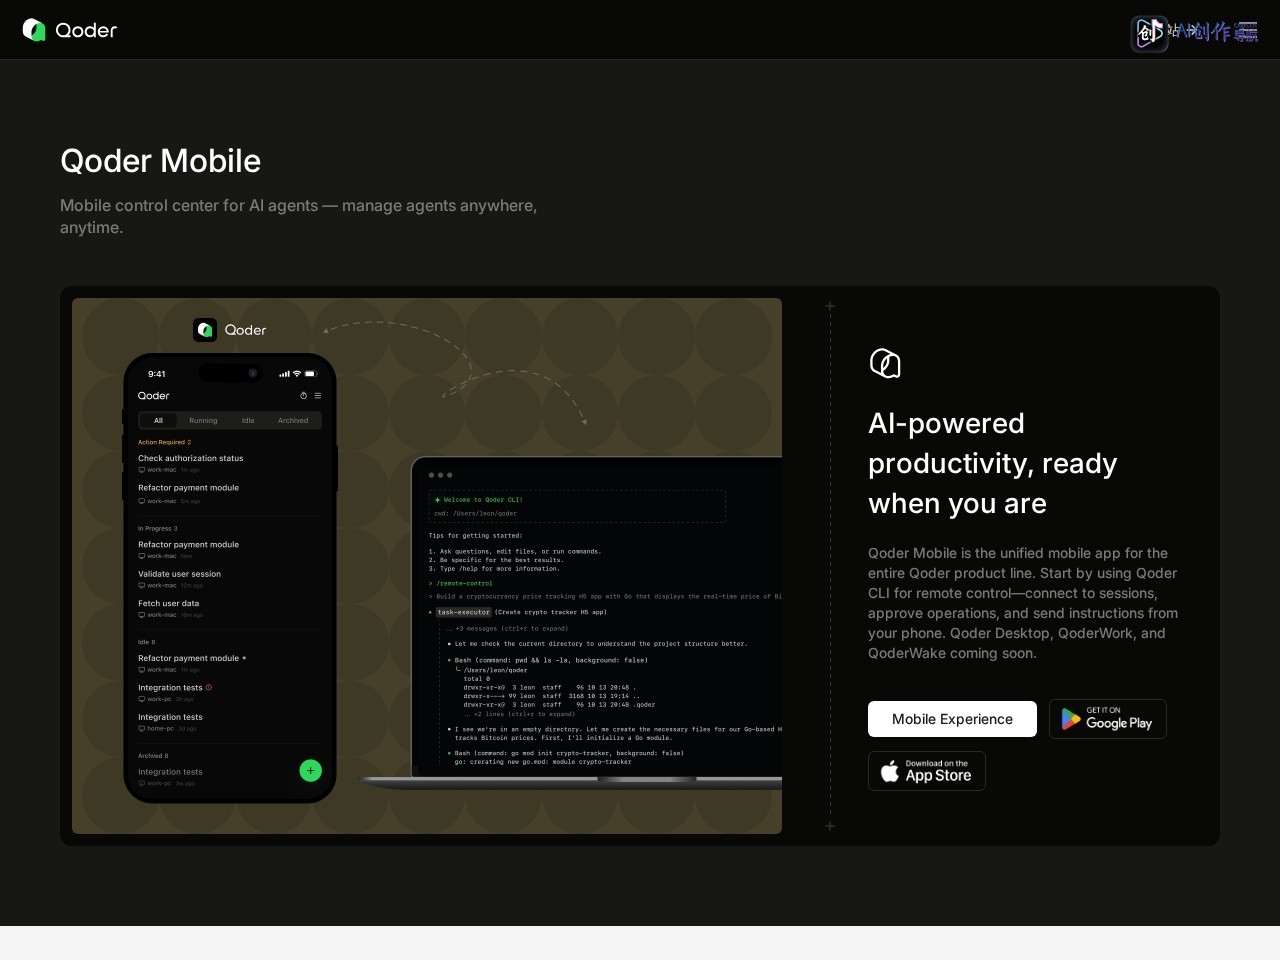Click the three window dots on the laptop terminal
Screen dimensions: 1280x960
pyautogui.click(x=440, y=475)
